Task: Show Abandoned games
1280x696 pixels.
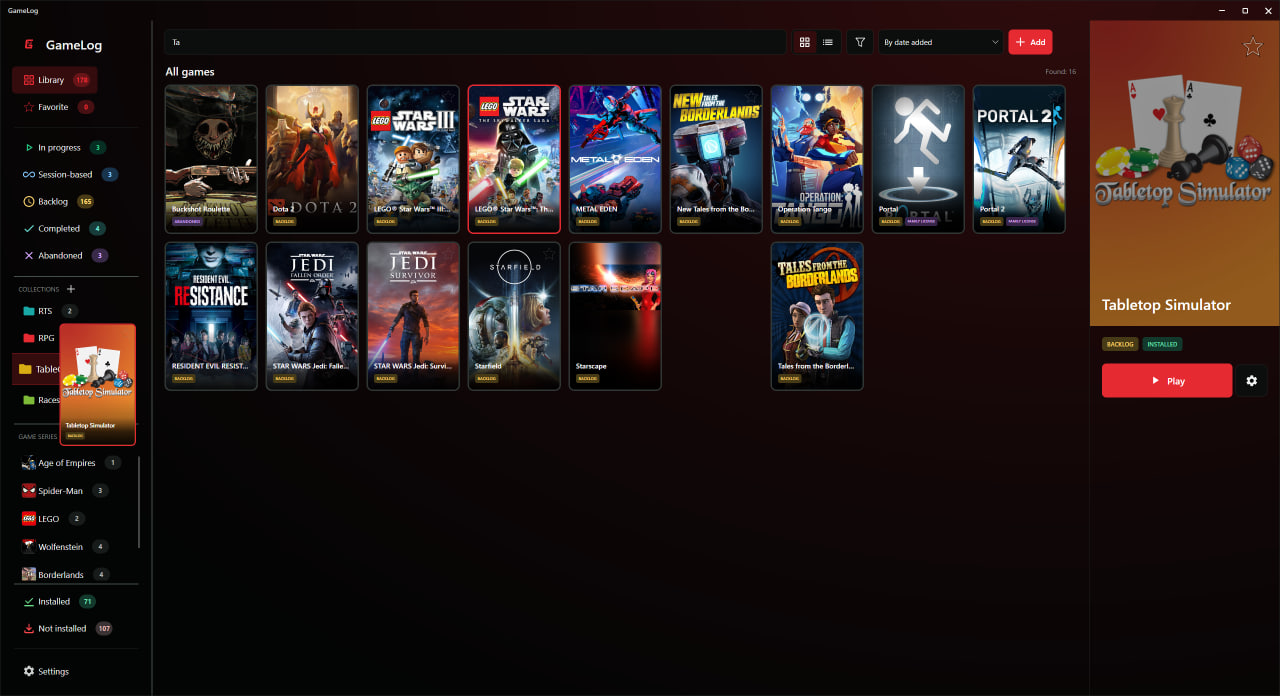Action: [65, 255]
